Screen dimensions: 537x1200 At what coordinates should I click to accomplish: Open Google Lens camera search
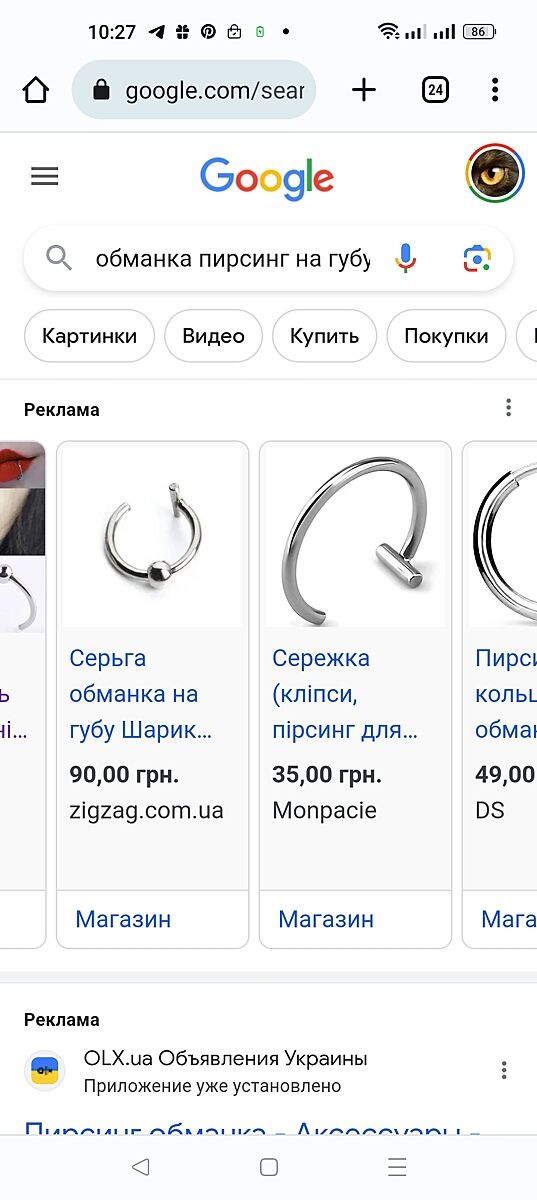tap(478, 259)
